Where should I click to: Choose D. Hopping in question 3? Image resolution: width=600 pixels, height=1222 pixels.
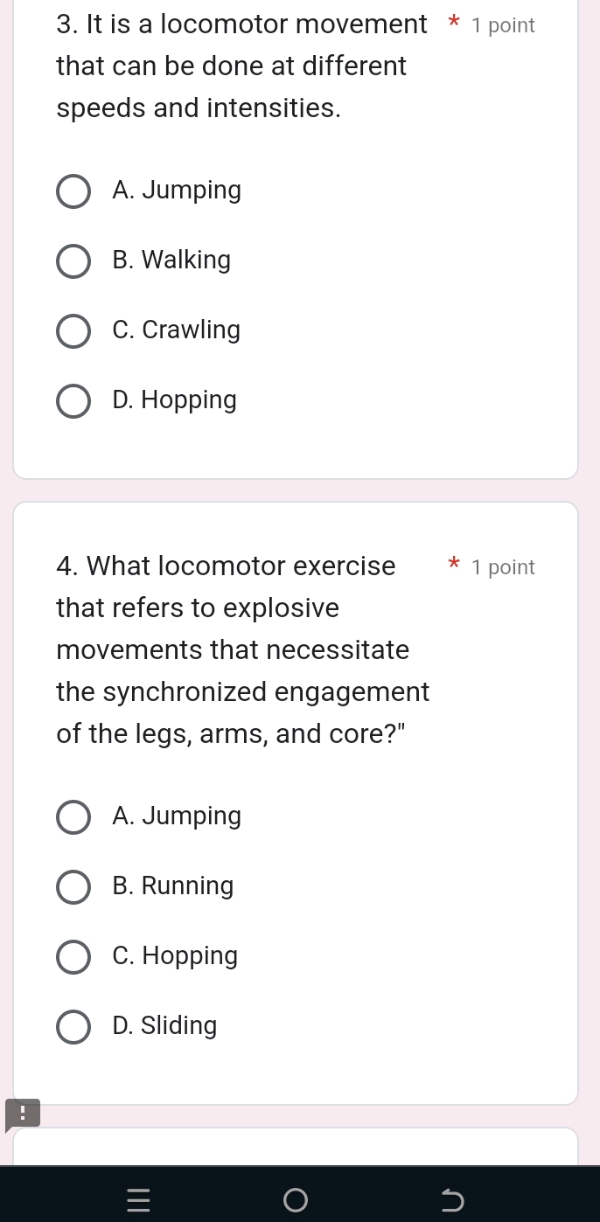(73, 401)
